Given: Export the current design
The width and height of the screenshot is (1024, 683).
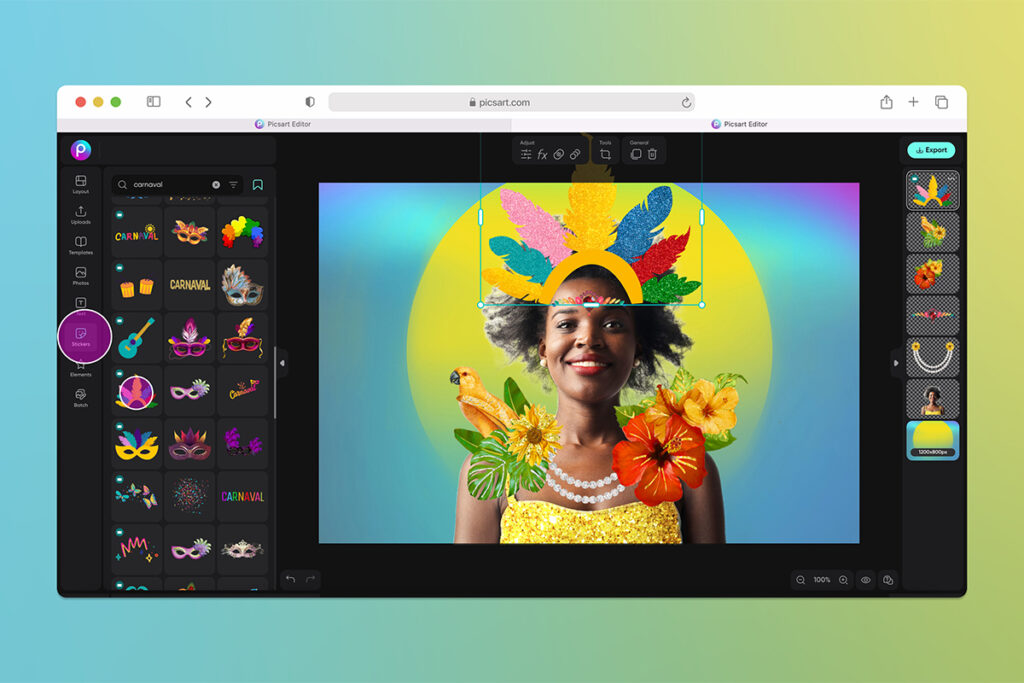Looking at the screenshot, I should coord(931,150).
